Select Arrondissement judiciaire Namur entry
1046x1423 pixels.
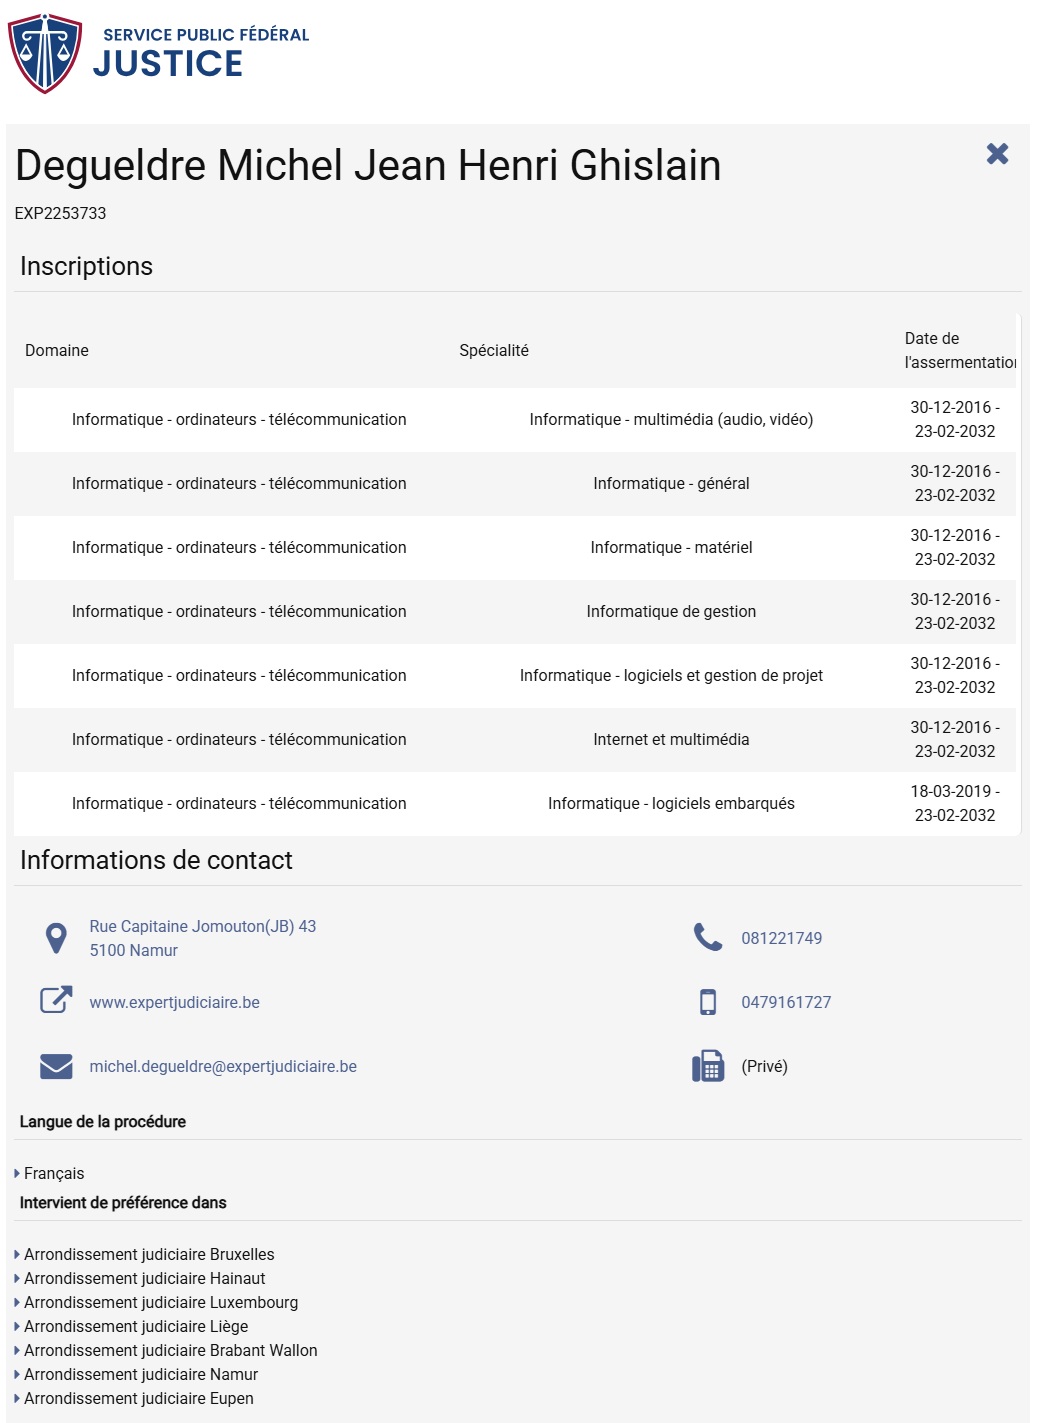point(141,1374)
